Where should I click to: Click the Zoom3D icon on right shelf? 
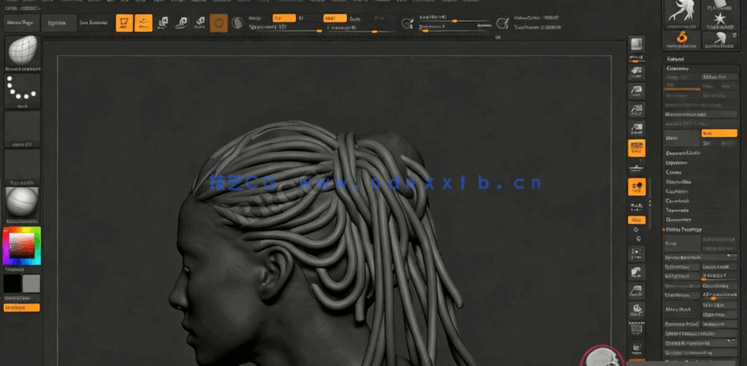point(636,291)
